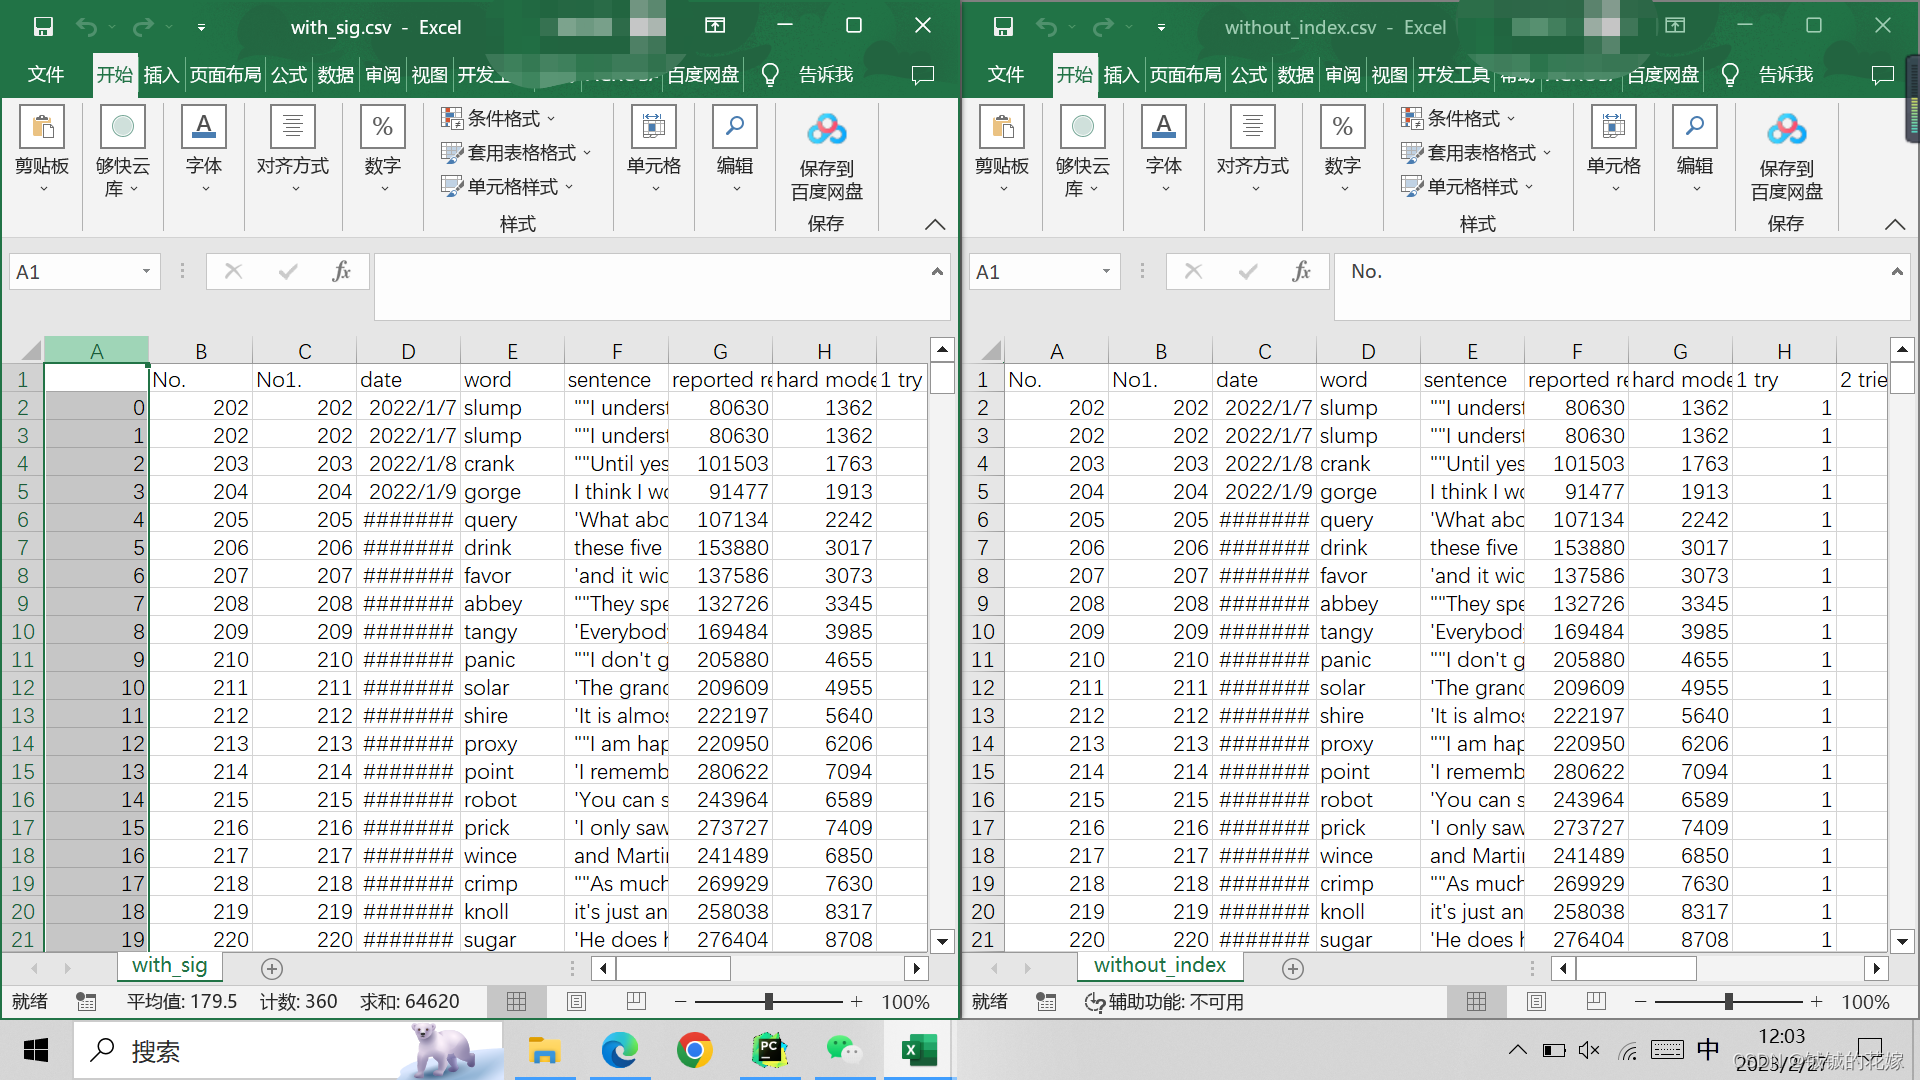This screenshot has height=1080, width=1920.
Task: Select the without_index tab at bottom
Action: [x=1158, y=965]
